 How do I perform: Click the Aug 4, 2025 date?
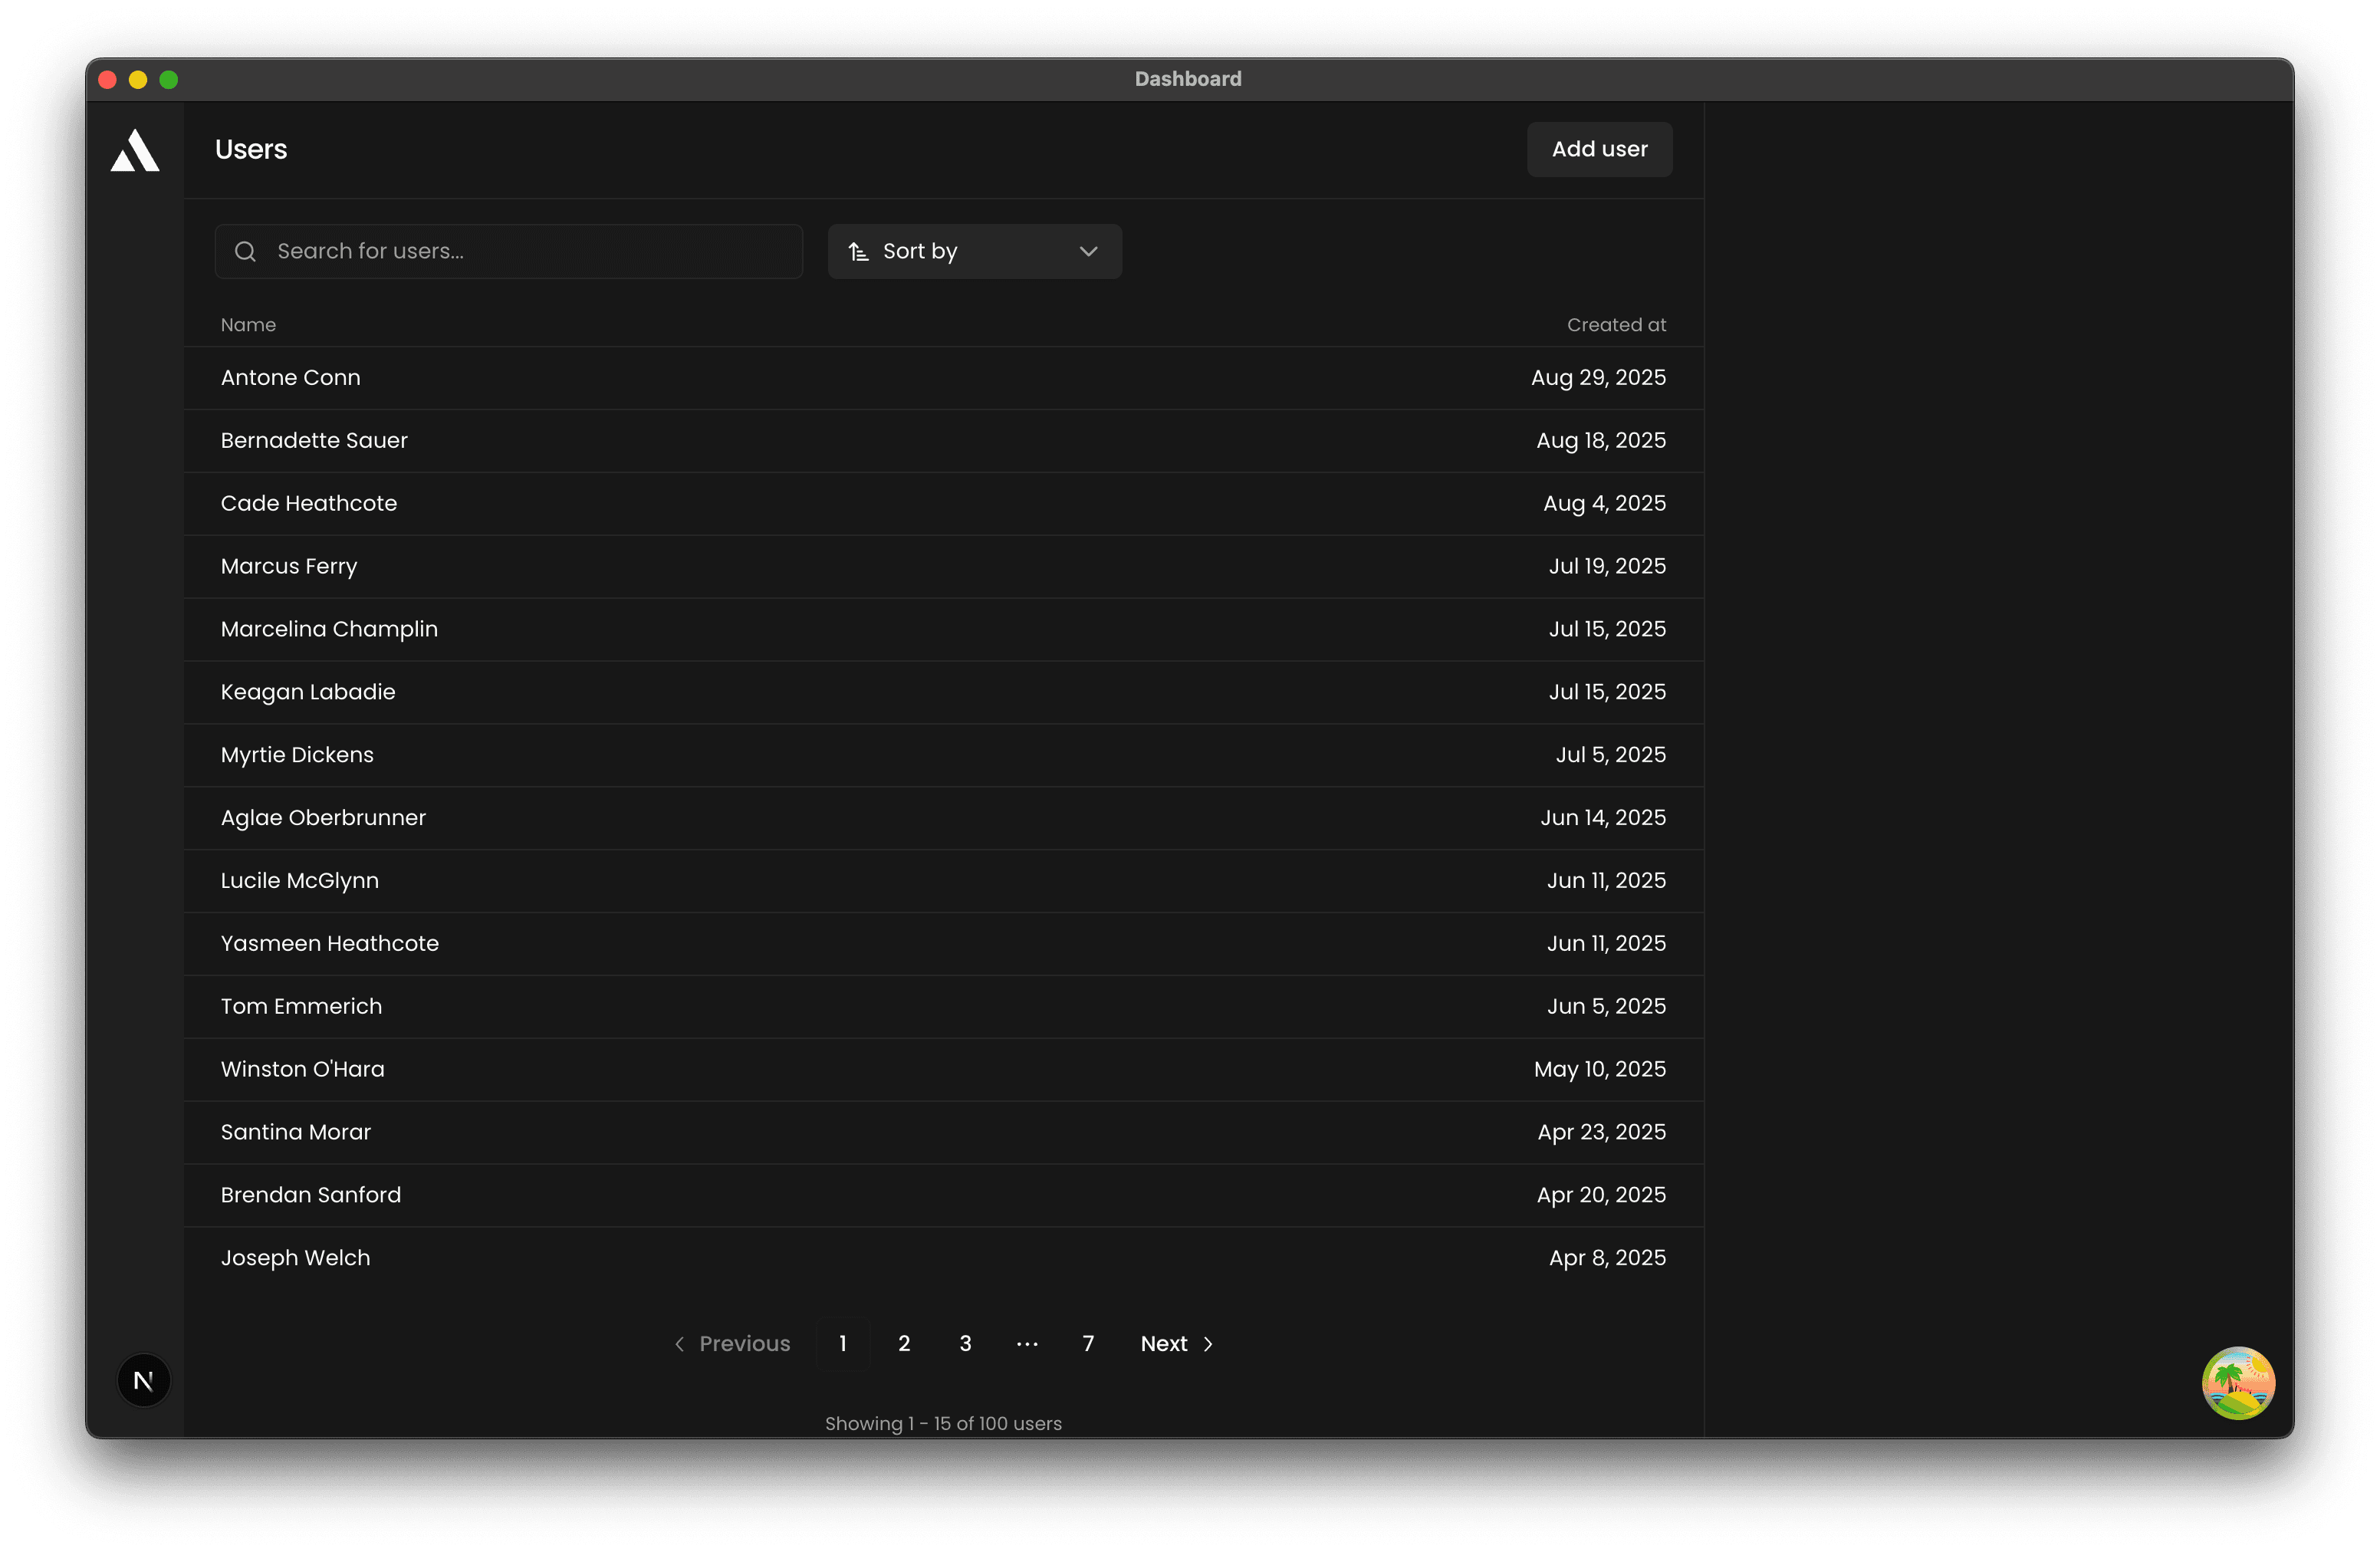coord(1604,504)
